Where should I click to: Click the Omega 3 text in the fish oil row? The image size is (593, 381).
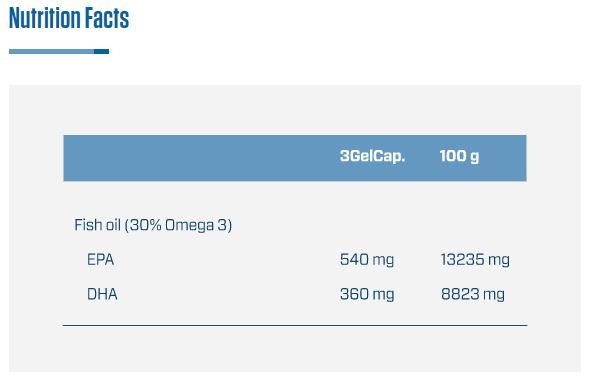coord(198,225)
